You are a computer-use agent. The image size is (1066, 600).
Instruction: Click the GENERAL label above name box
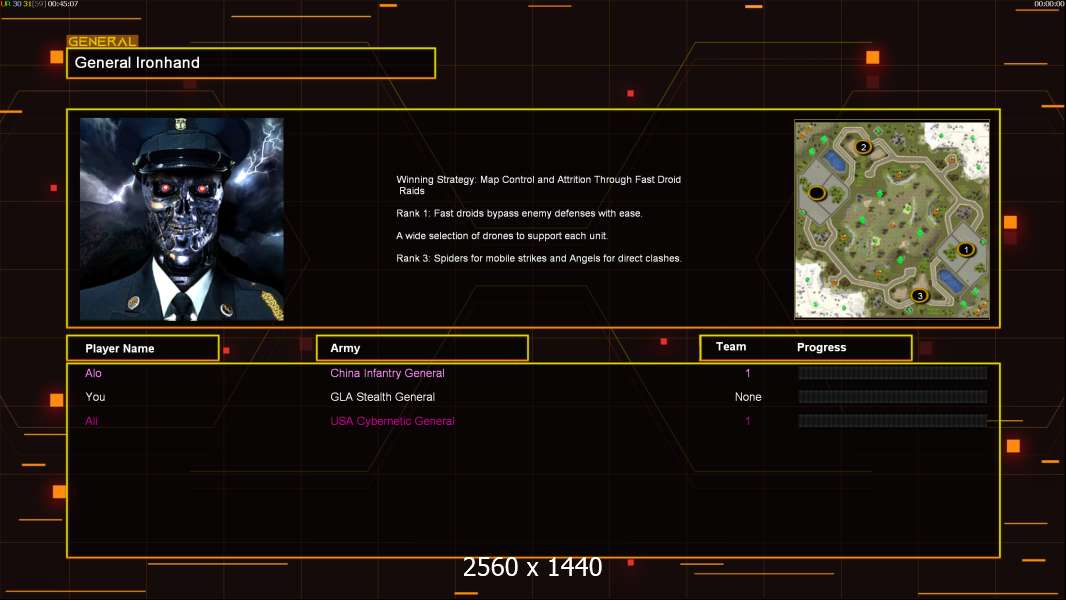[102, 41]
